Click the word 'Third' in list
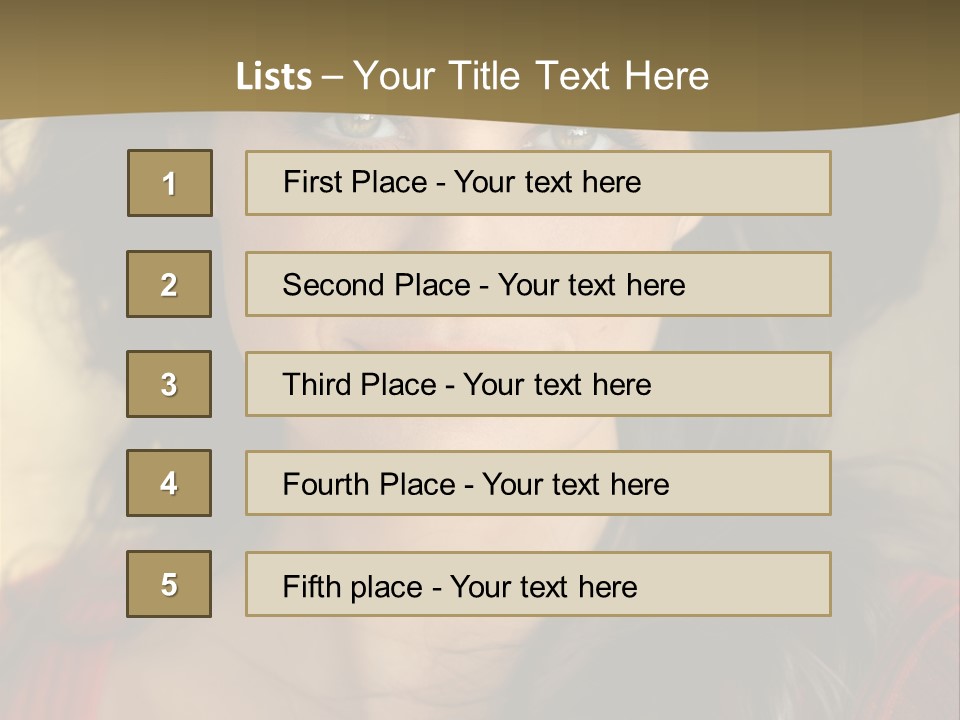This screenshot has height=720, width=960. pos(318,385)
